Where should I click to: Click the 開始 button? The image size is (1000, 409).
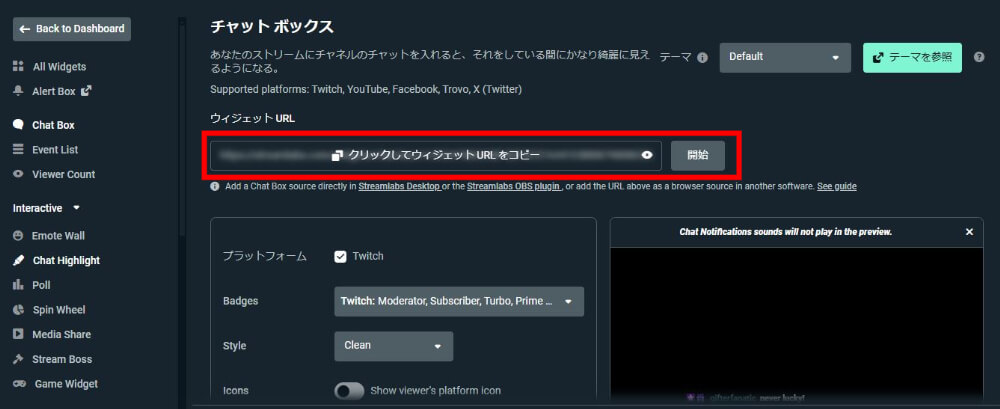698,156
